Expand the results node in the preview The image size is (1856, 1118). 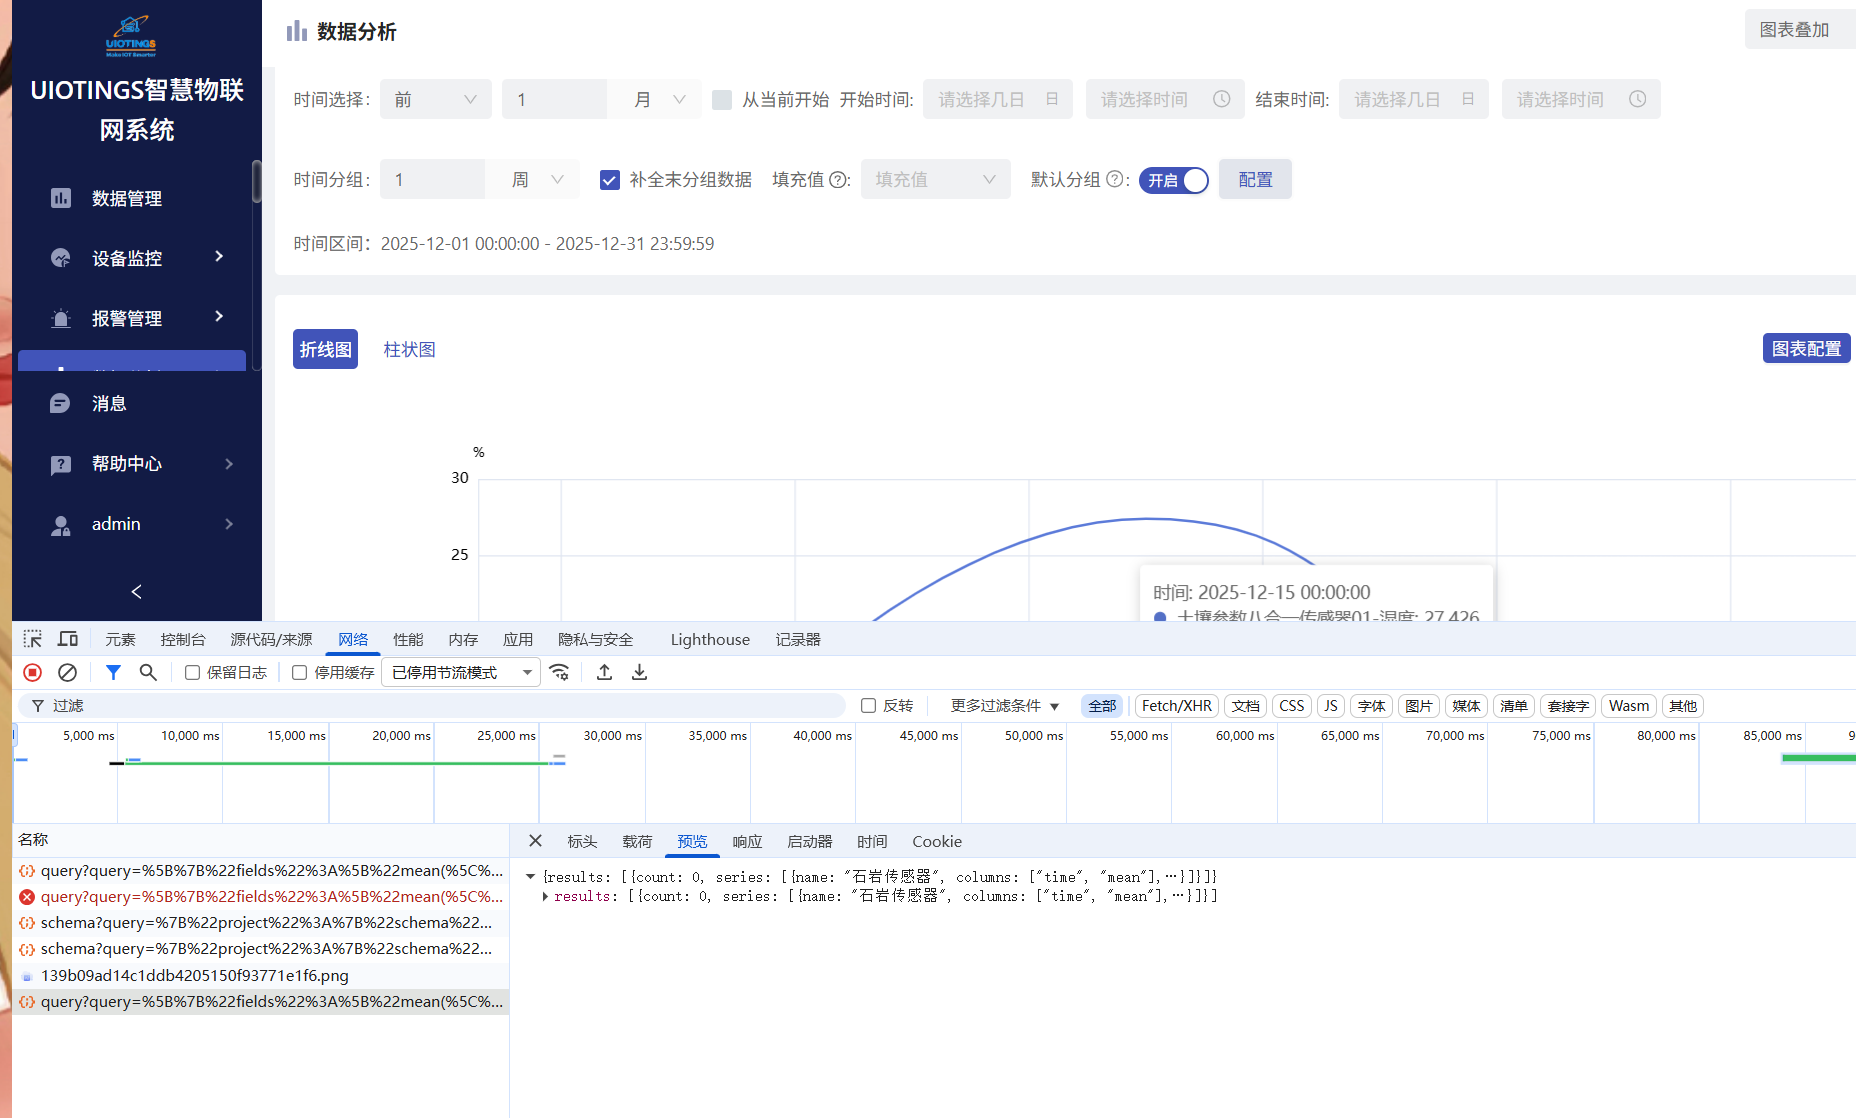pos(545,897)
